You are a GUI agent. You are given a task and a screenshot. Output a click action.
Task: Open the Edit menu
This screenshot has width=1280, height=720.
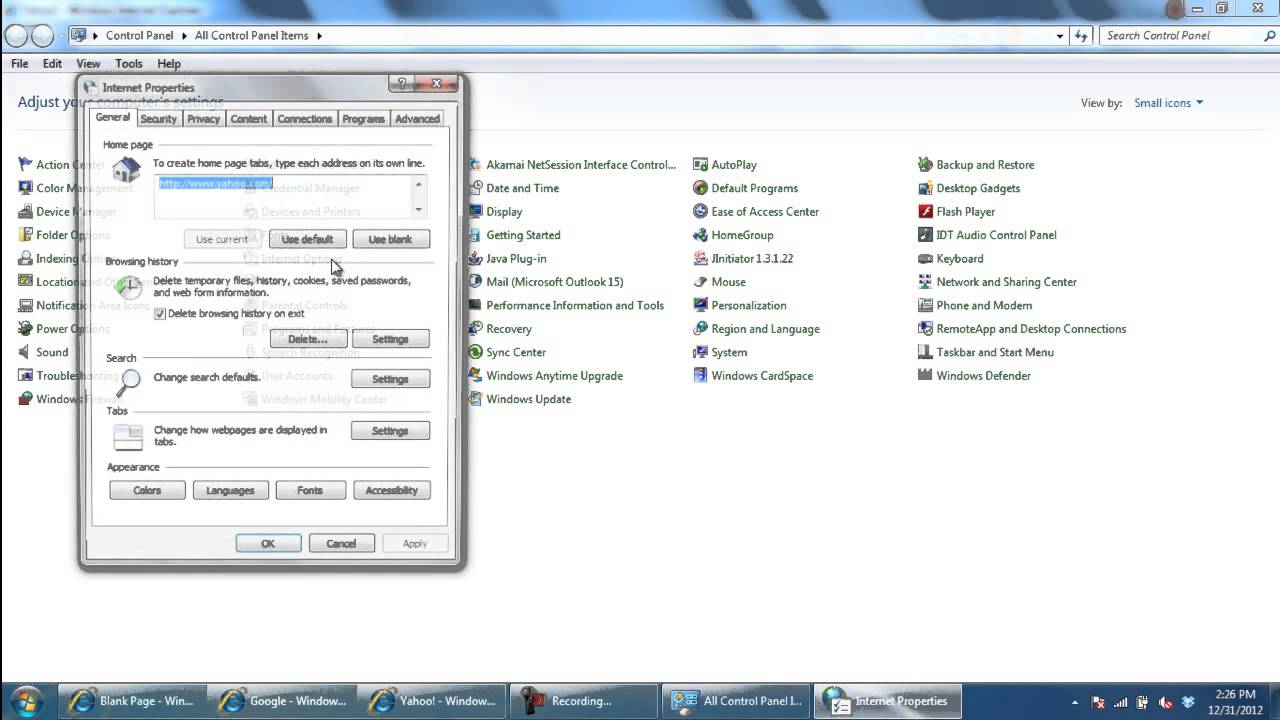(52, 64)
